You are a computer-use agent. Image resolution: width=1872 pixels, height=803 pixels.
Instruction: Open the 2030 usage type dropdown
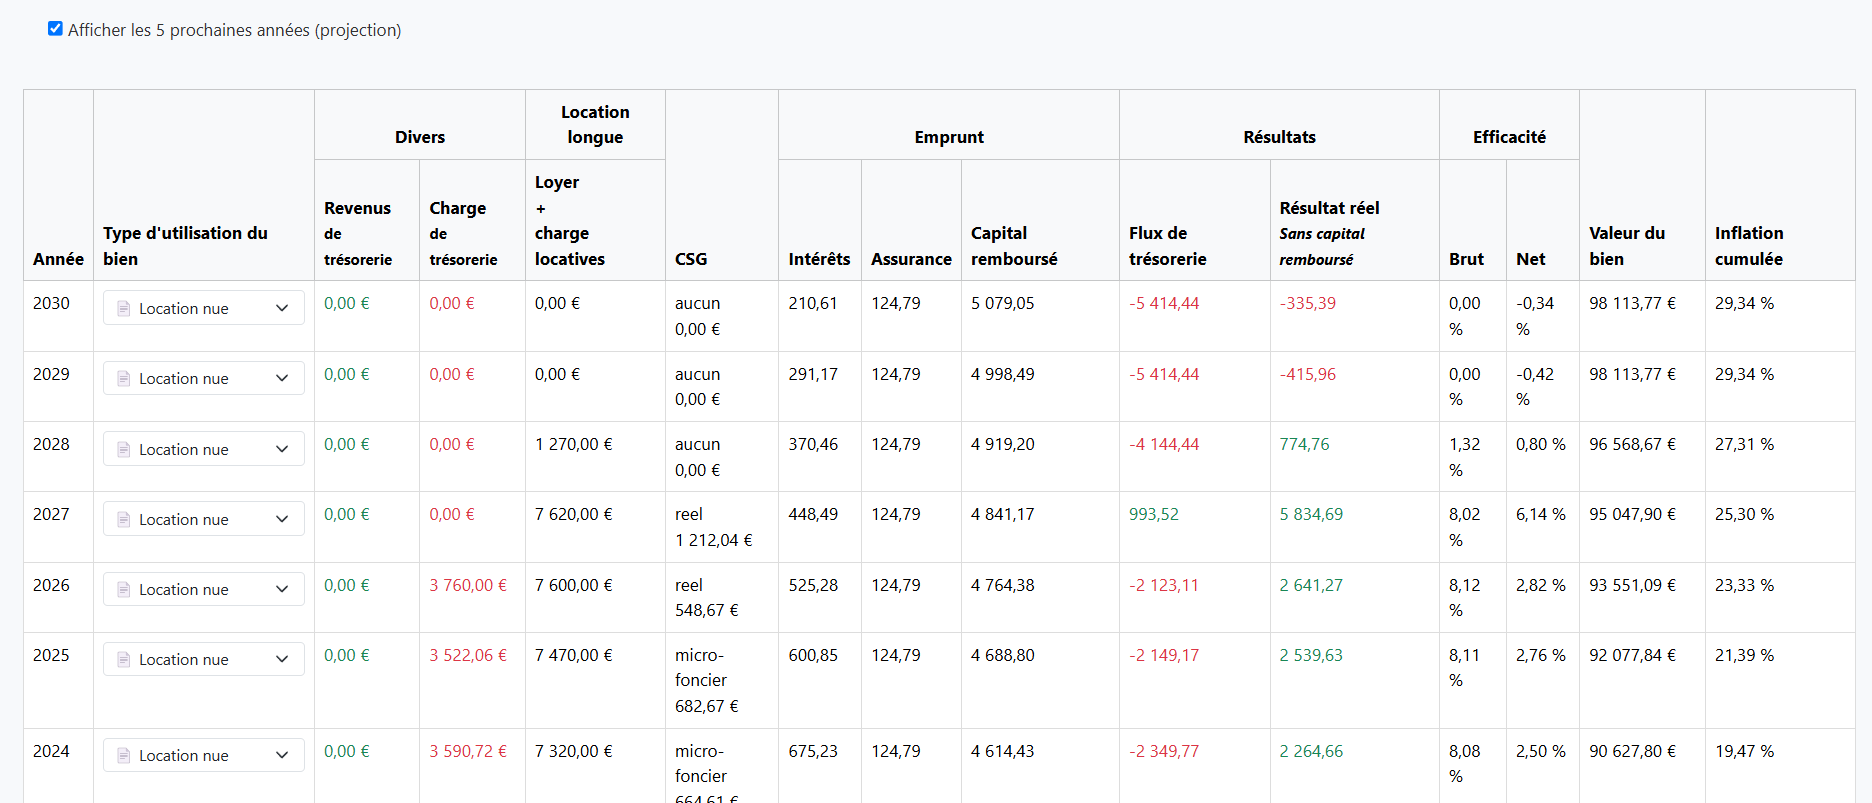[x=204, y=308]
